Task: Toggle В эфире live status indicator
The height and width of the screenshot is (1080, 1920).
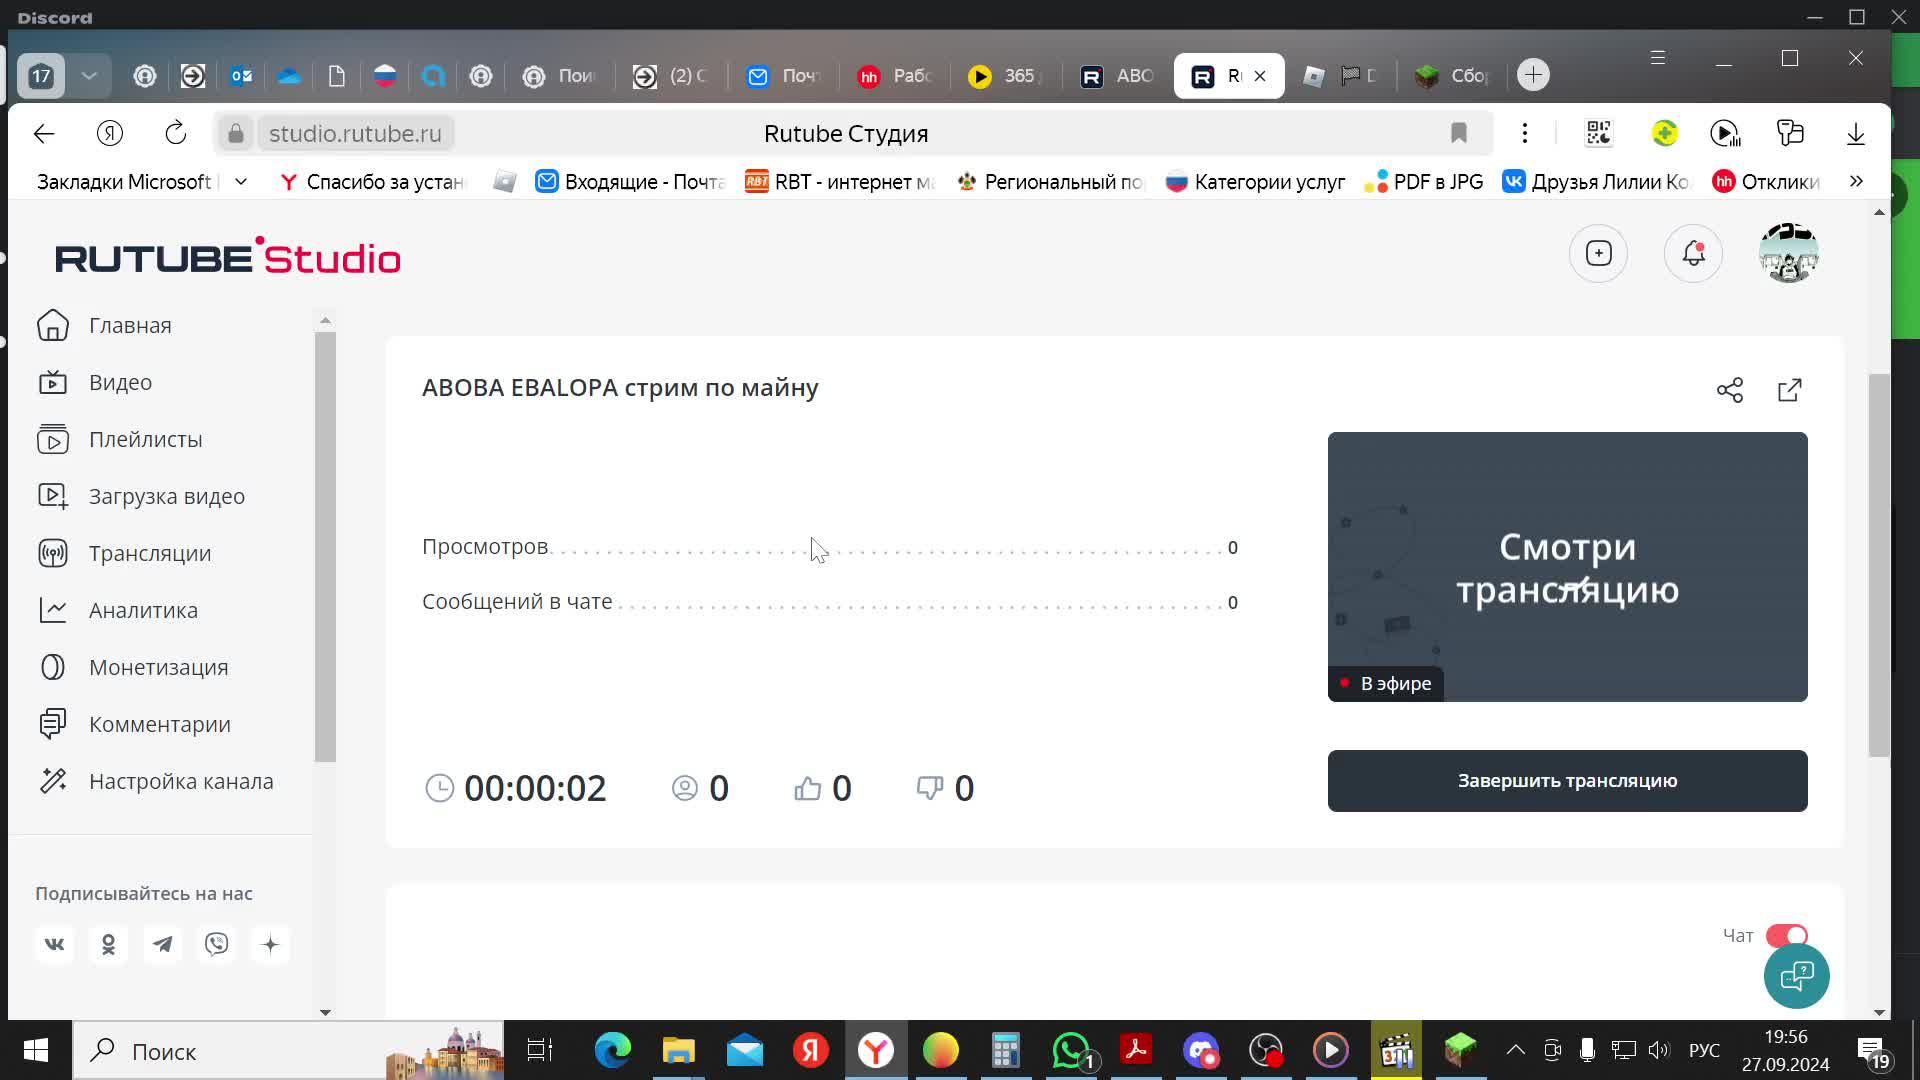Action: tap(1385, 682)
